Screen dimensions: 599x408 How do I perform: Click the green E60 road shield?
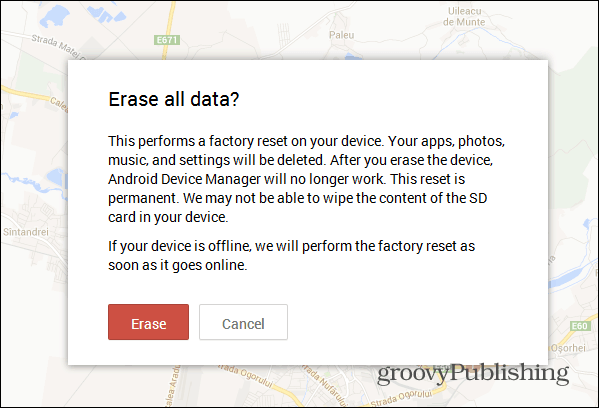pos(579,326)
